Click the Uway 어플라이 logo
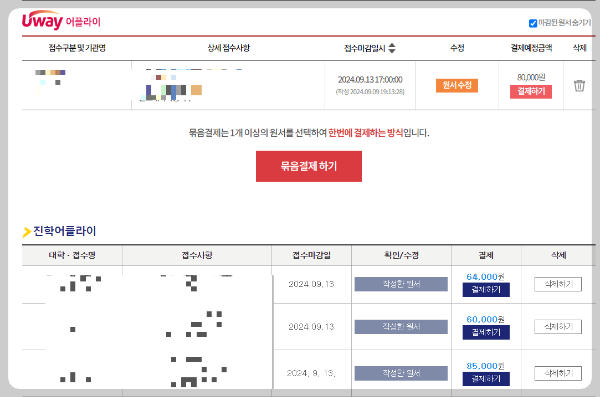The height and width of the screenshot is (397, 600). tap(61, 20)
